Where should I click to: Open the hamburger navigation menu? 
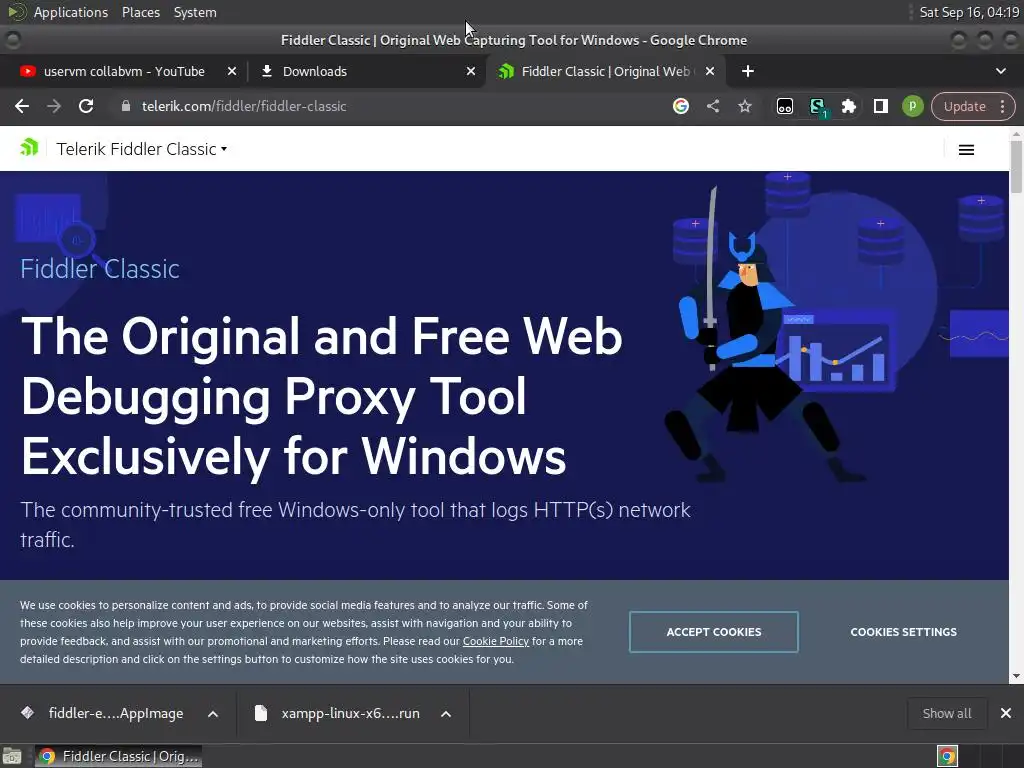tap(966, 150)
